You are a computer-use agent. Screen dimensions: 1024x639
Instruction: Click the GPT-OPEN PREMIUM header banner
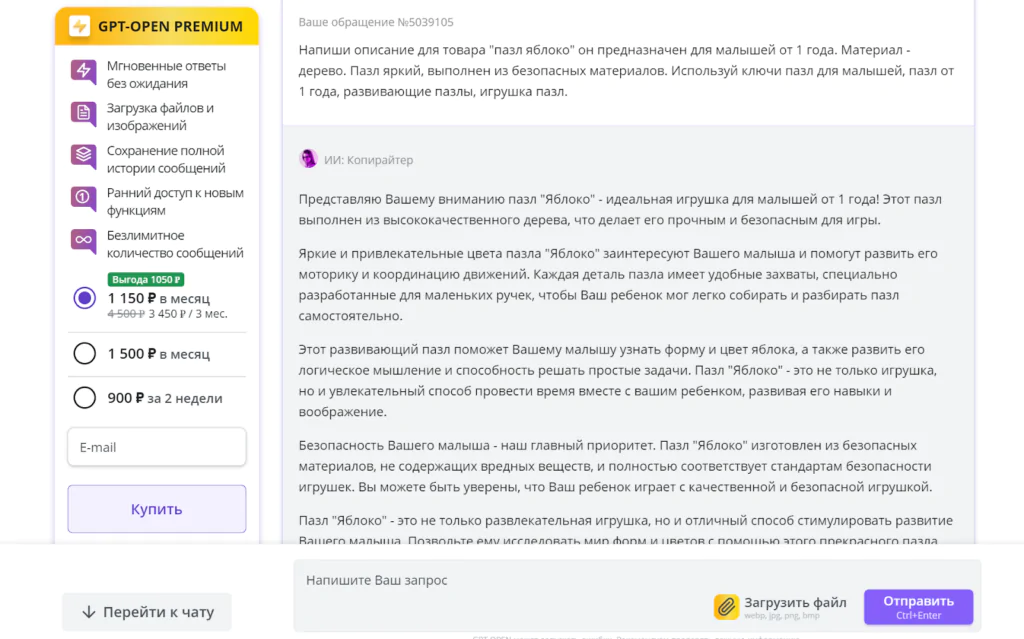(x=157, y=26)
